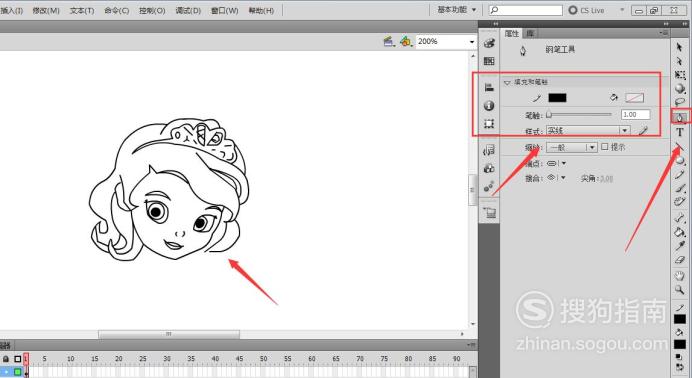Screen dimensions: 692x378
Task: Open the 调试(D) menu
Action: (188, 10)
